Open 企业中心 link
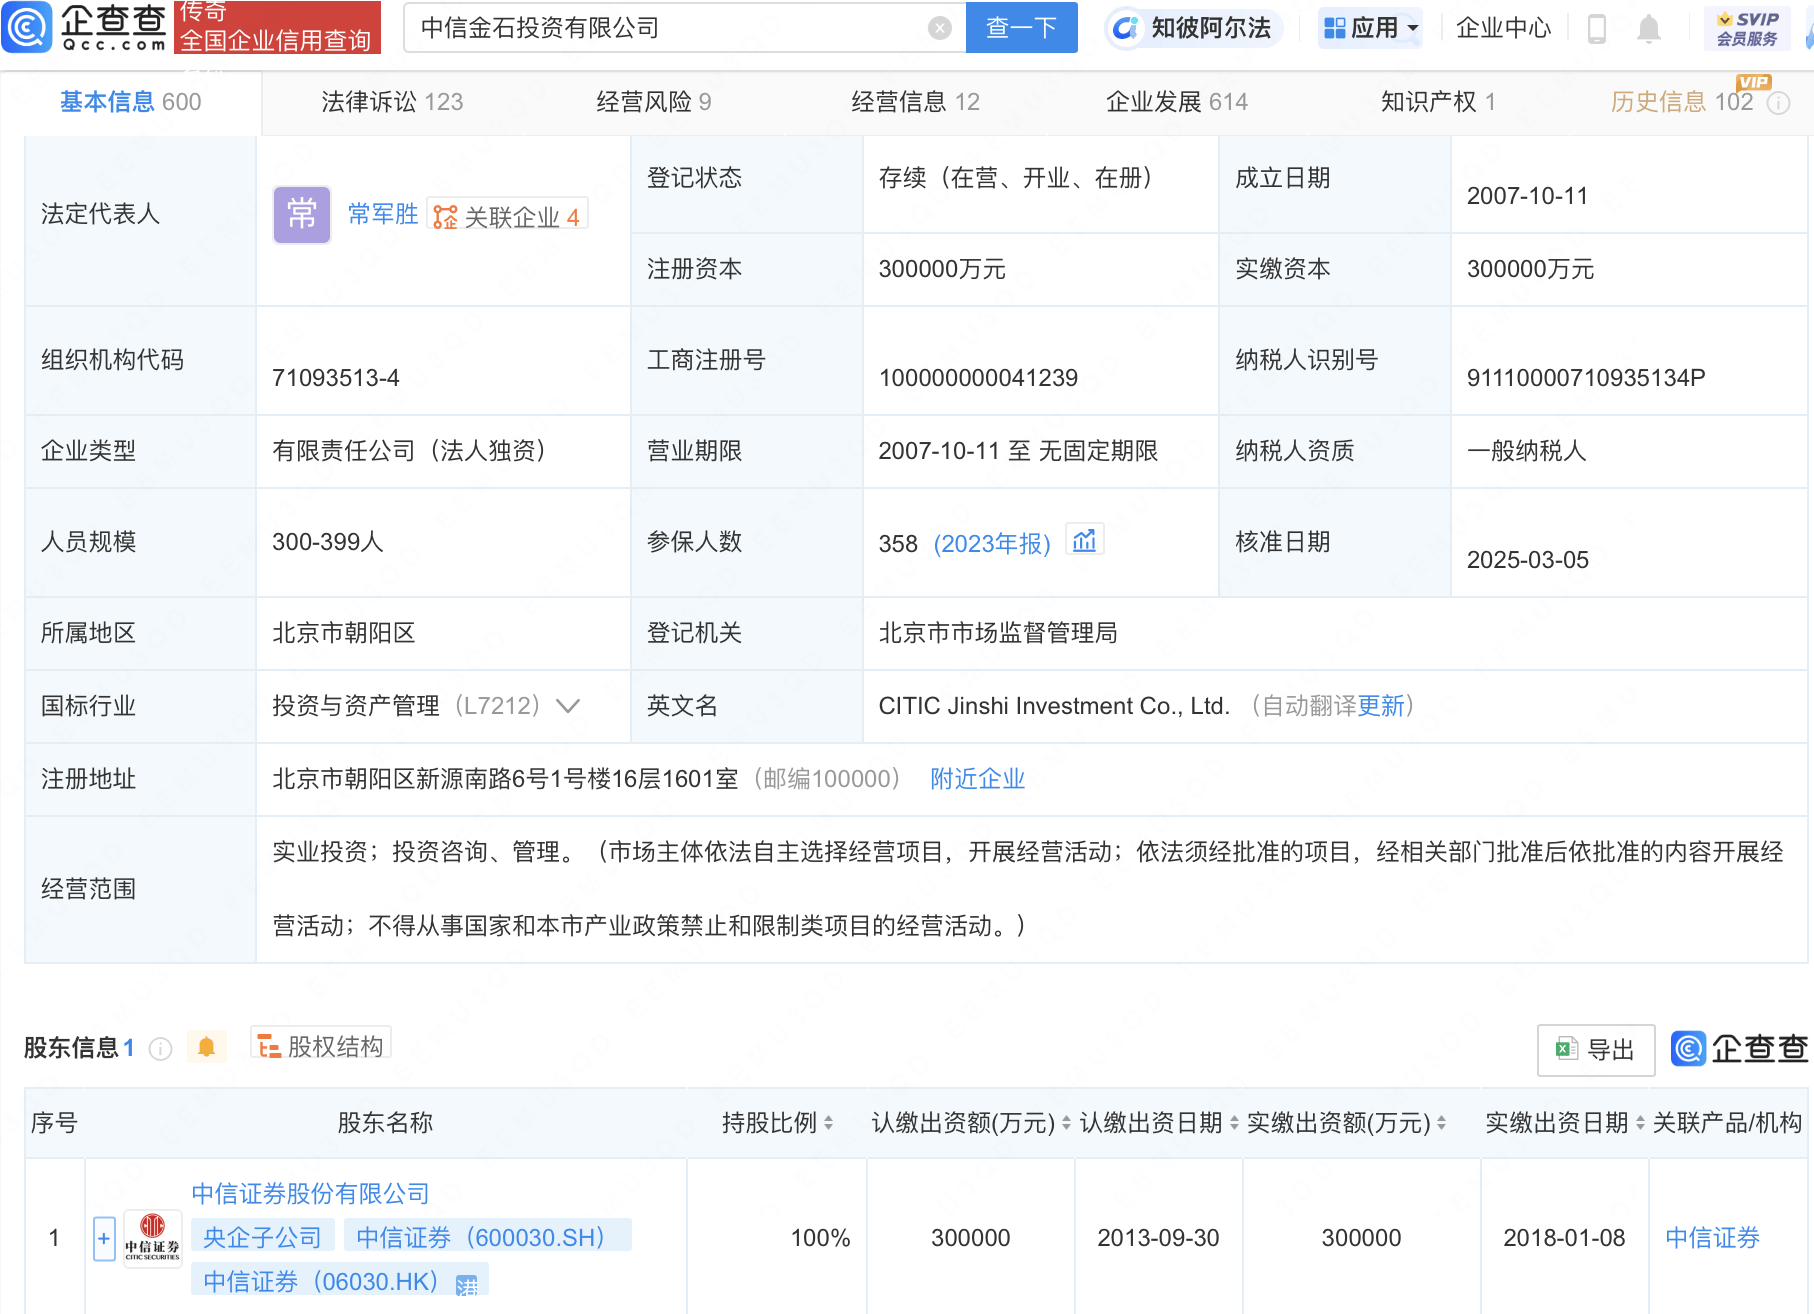The image size is (1814, 1314). (1503, 28)
